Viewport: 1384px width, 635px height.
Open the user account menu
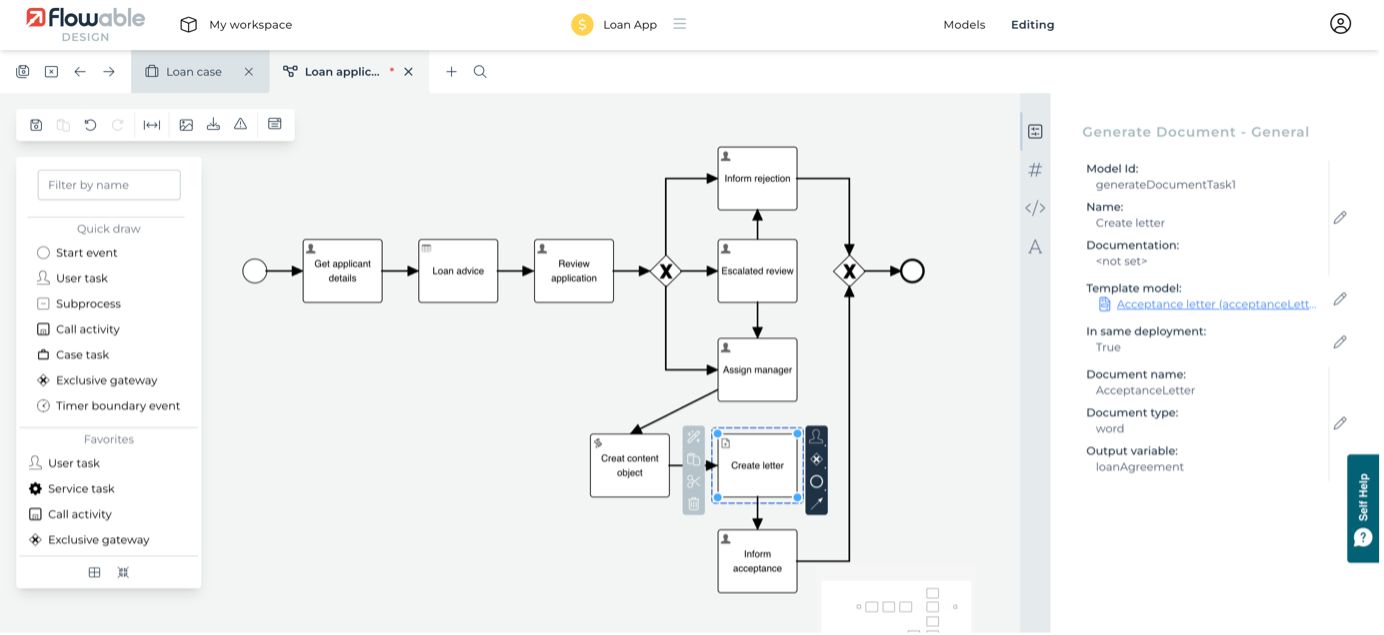1340,24
